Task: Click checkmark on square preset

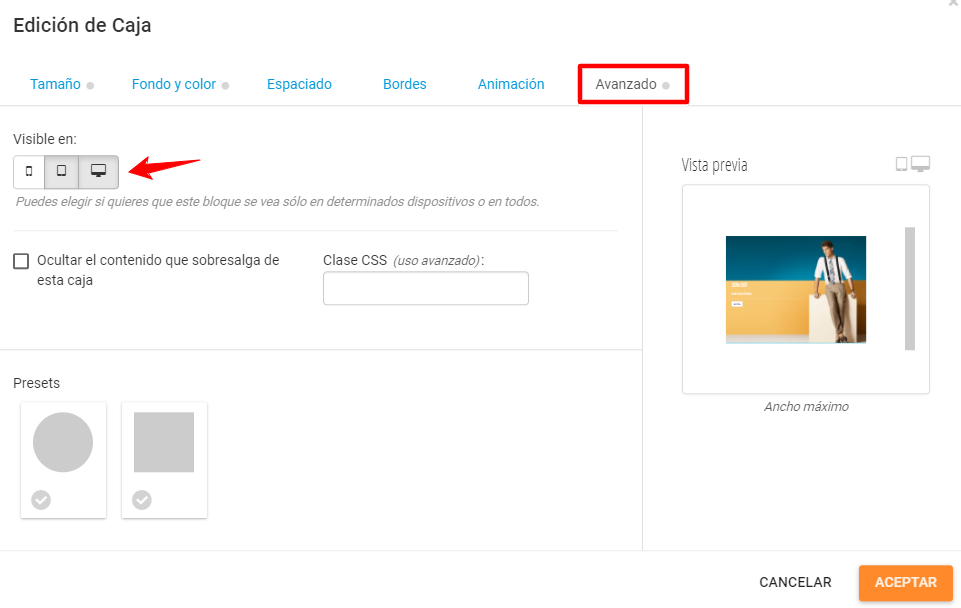Action: click(142, 500)
